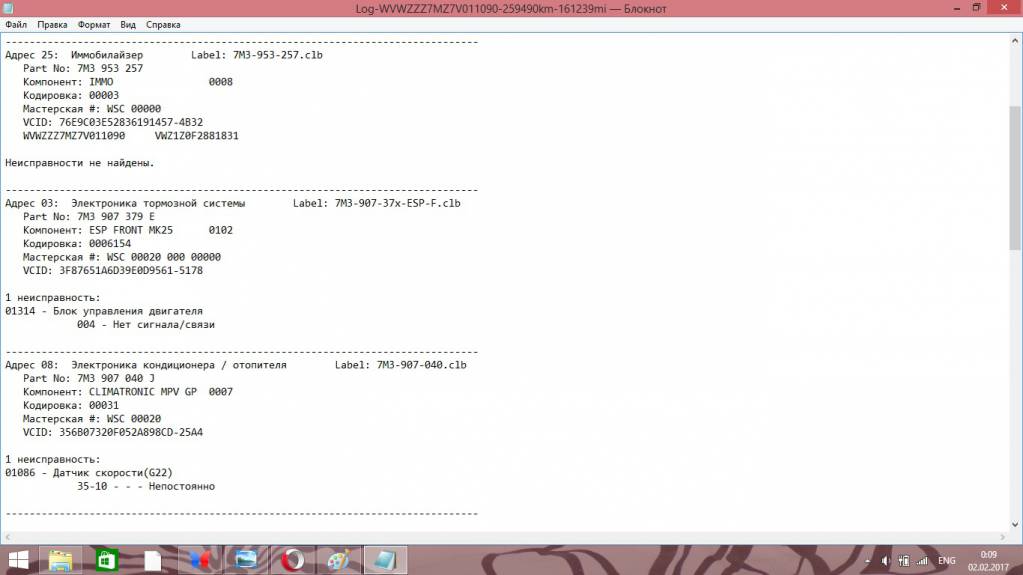Open the volume control in the tray

(x=884, y=561)
